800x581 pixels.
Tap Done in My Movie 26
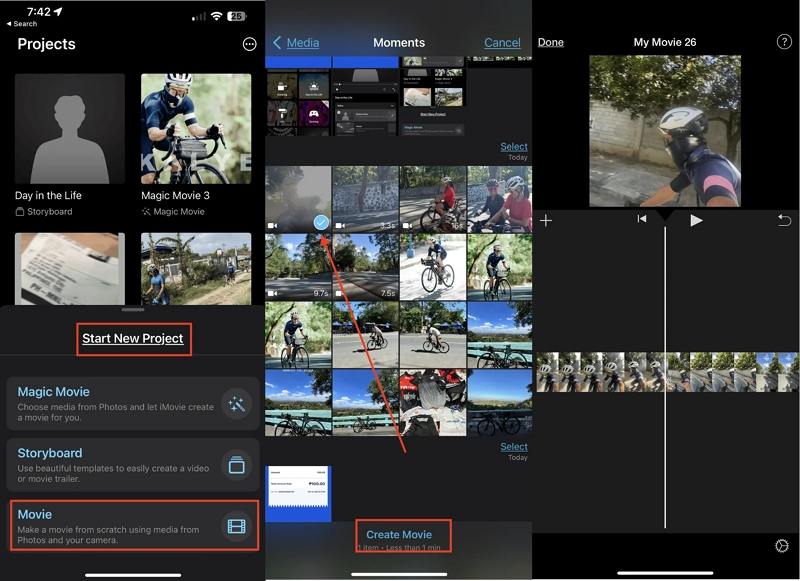pos(551,42)
